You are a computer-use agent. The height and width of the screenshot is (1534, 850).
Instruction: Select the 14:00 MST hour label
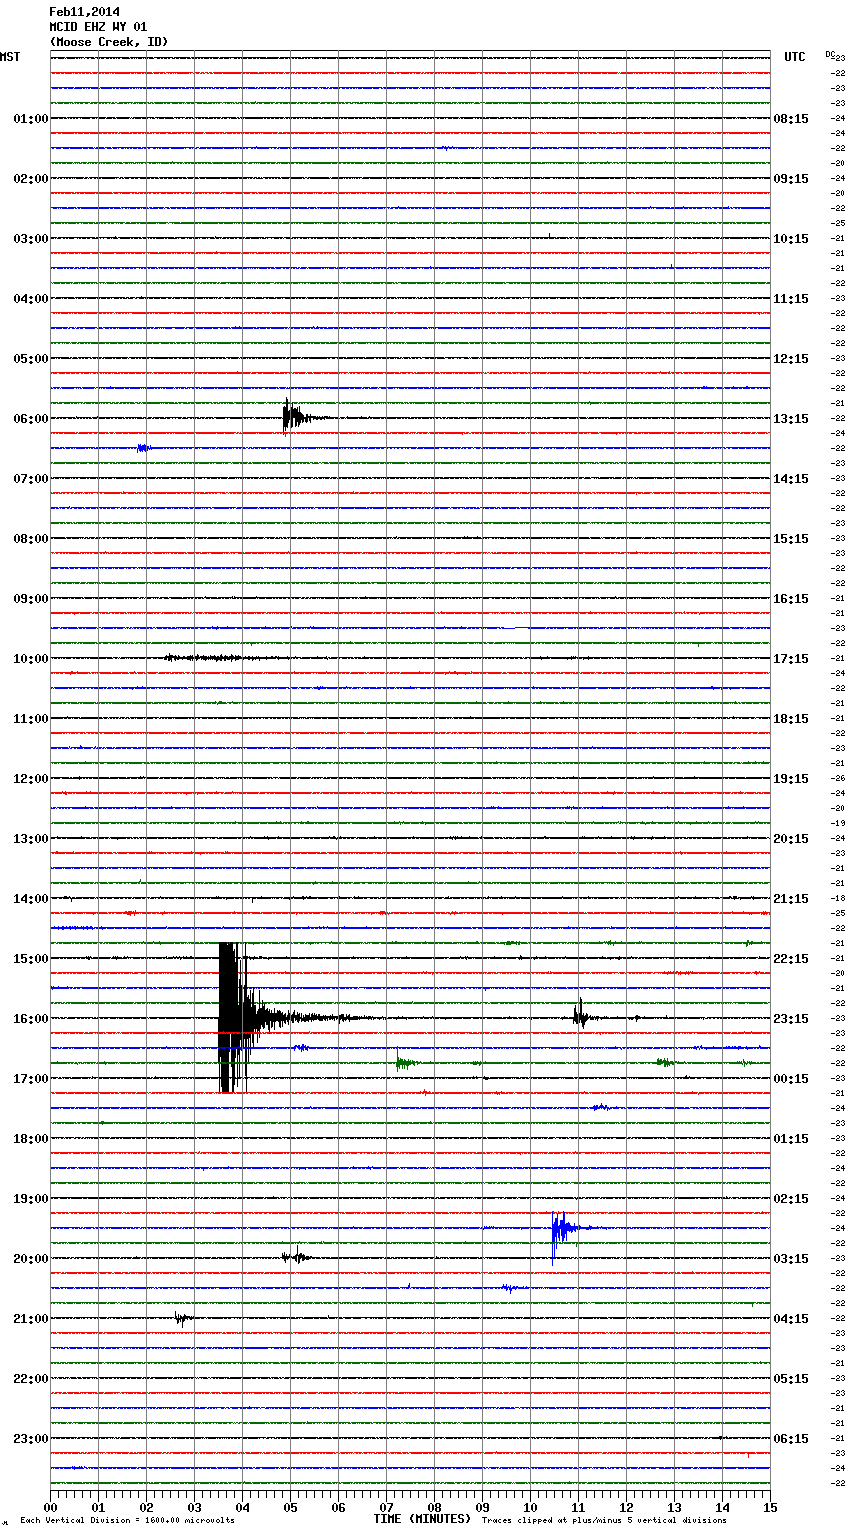click(30, 899)
